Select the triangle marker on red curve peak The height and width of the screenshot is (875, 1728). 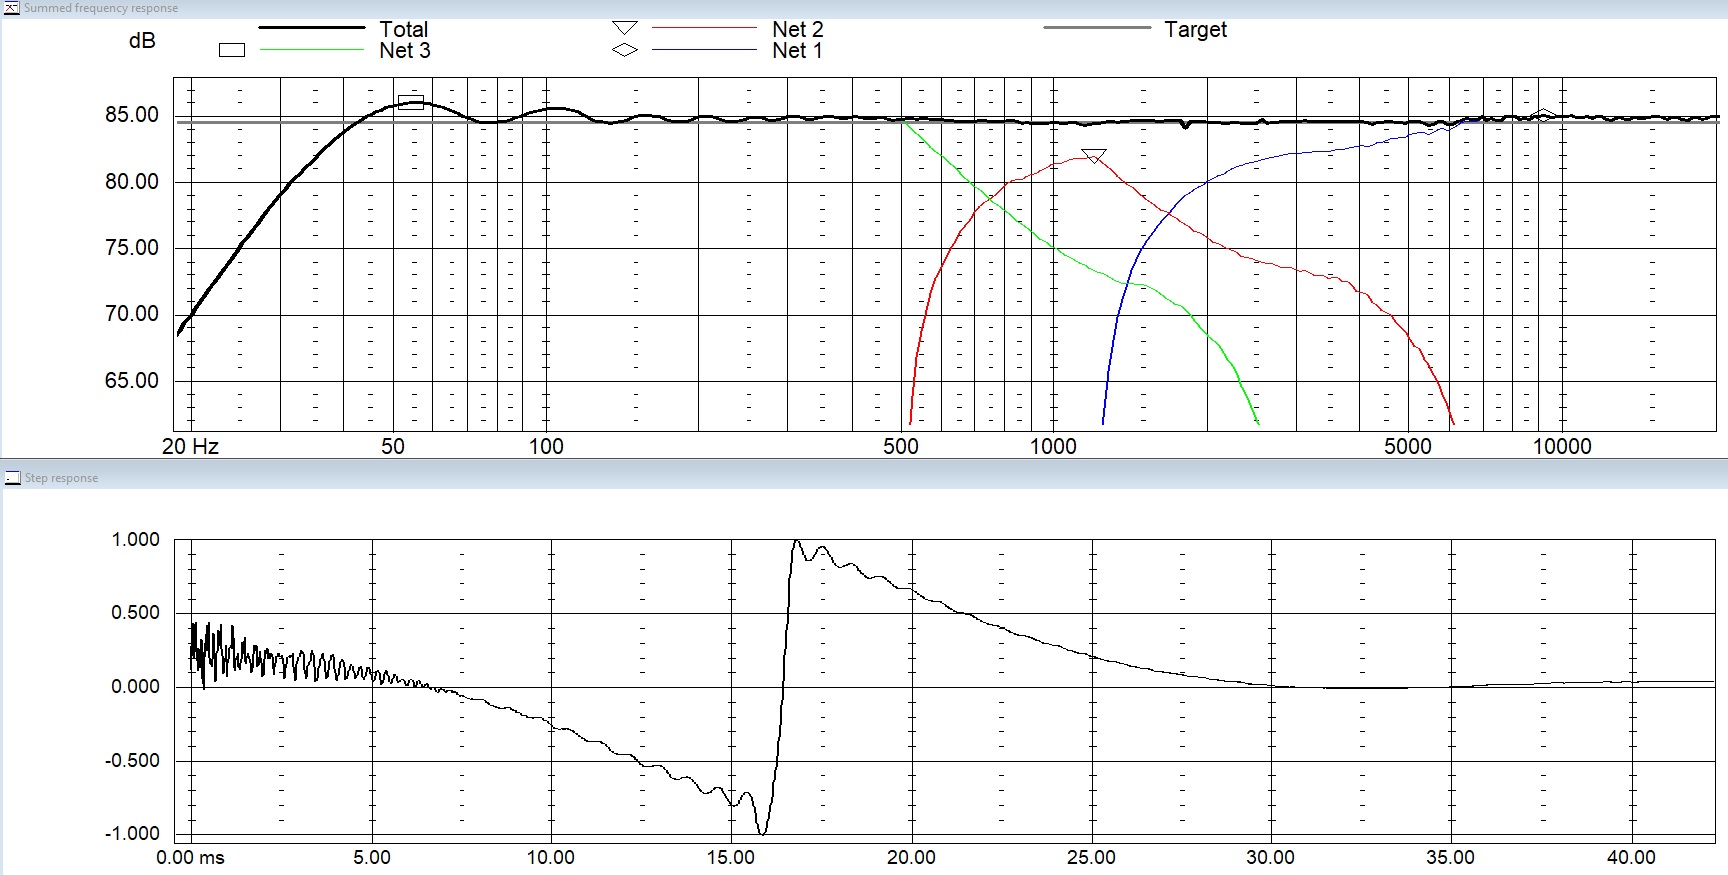(1094, 156)
